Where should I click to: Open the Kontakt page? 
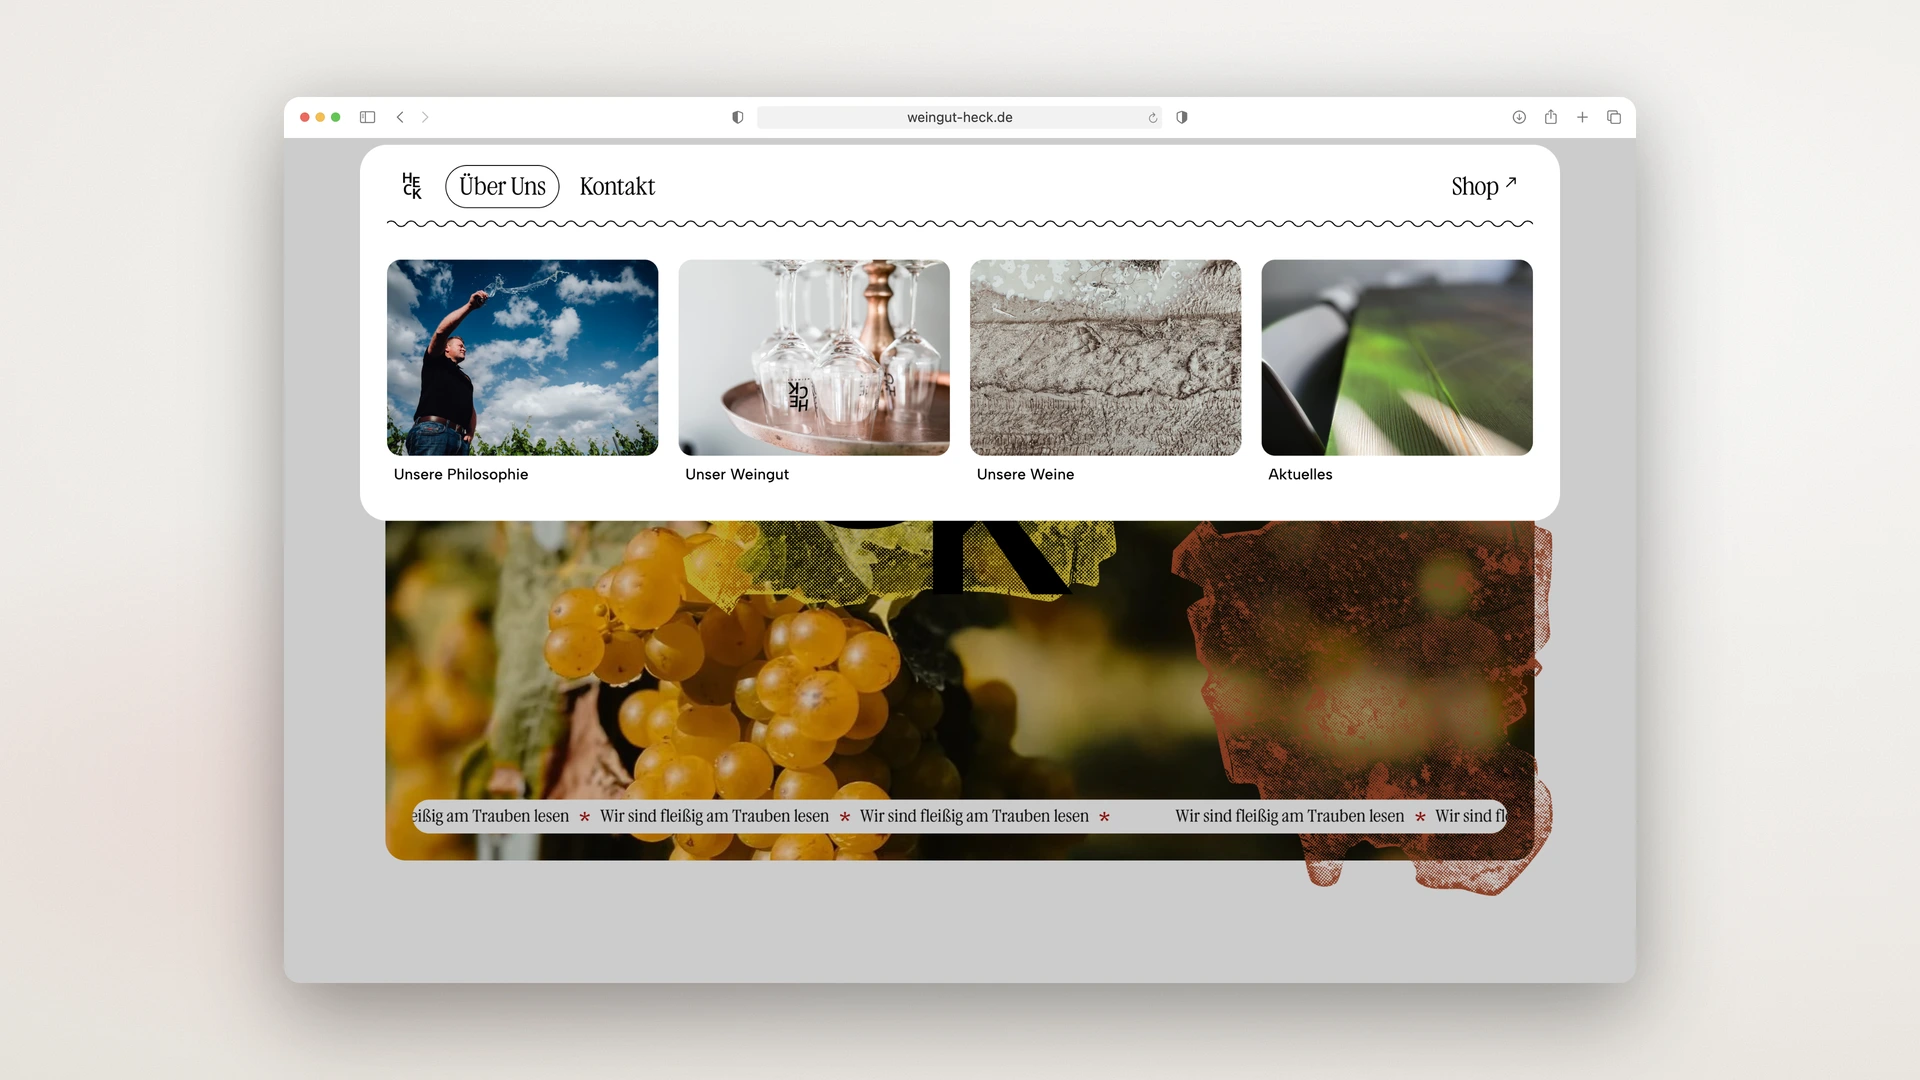coord(617,187)
